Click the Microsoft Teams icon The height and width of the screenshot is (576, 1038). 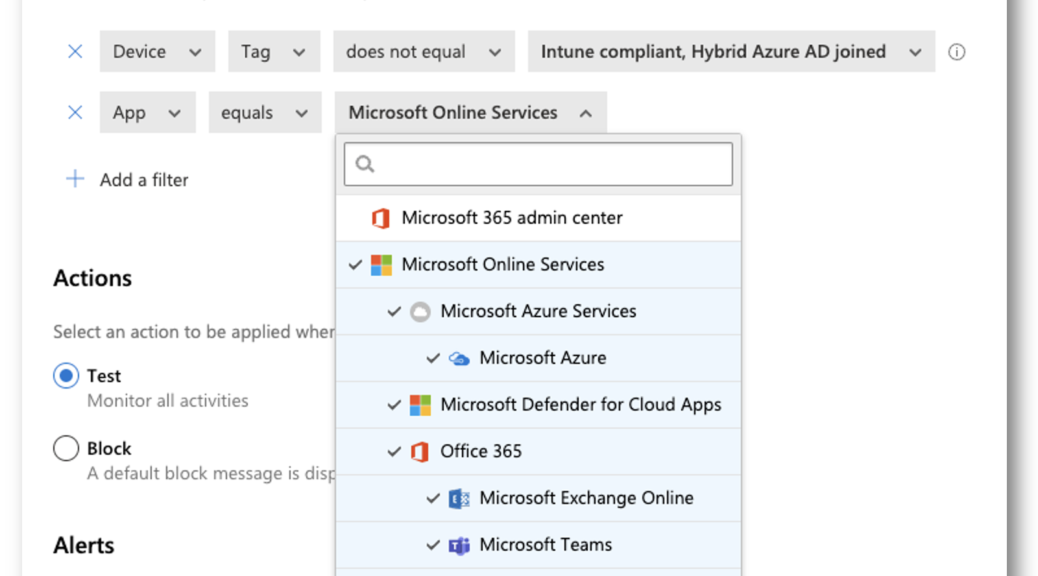click(459, 546)
